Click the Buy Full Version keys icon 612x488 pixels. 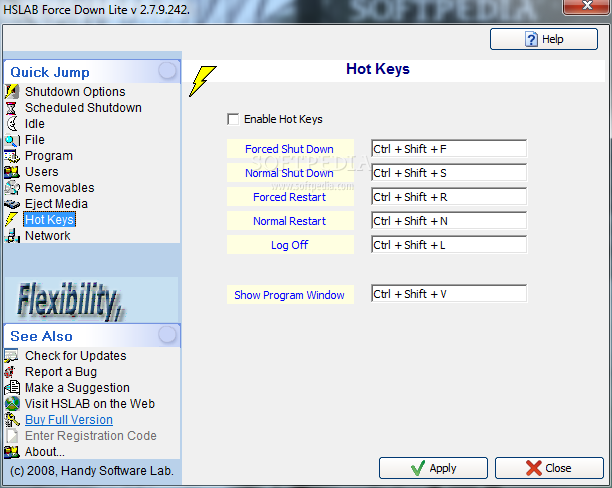(x=12, y=420)
